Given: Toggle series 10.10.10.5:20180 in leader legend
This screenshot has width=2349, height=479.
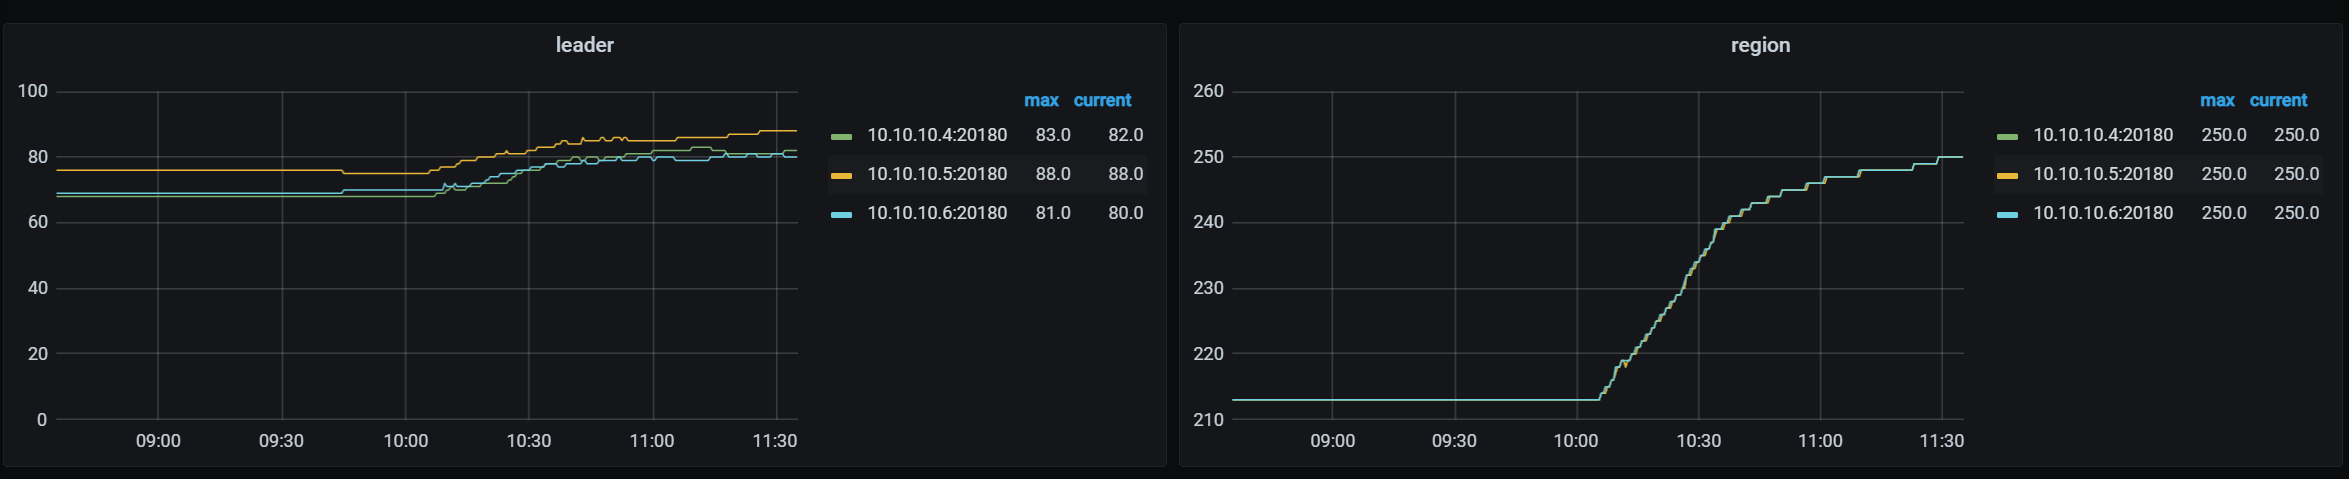Looking at the screenshot, I should [937, 174].
